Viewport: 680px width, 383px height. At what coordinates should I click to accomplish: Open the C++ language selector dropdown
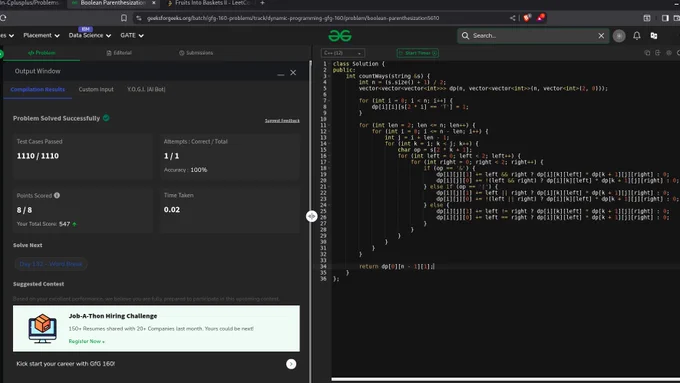coord(343,53)
